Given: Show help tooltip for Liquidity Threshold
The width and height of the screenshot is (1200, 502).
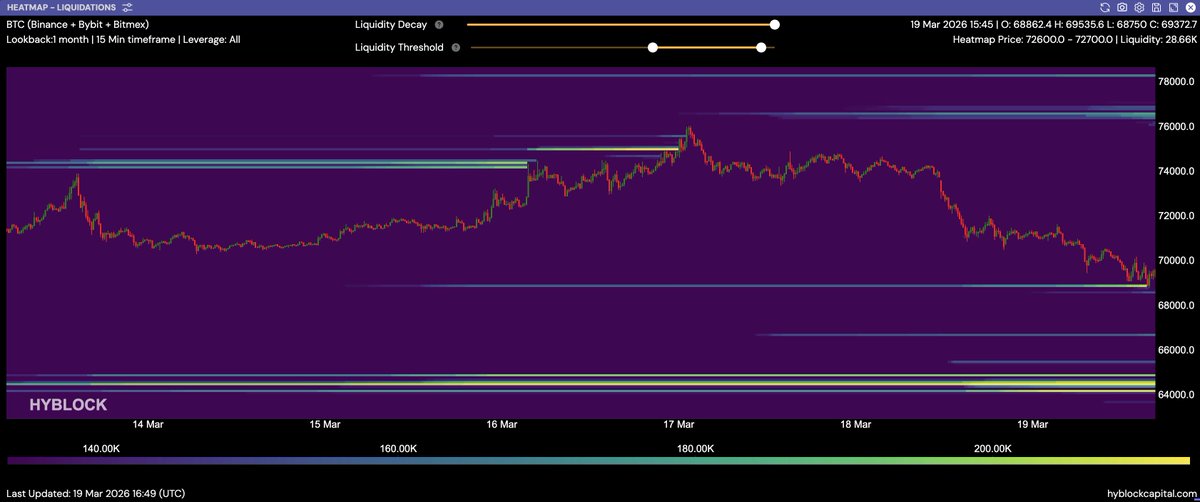Looking at the screenshot, I should (x=456, y=47).
